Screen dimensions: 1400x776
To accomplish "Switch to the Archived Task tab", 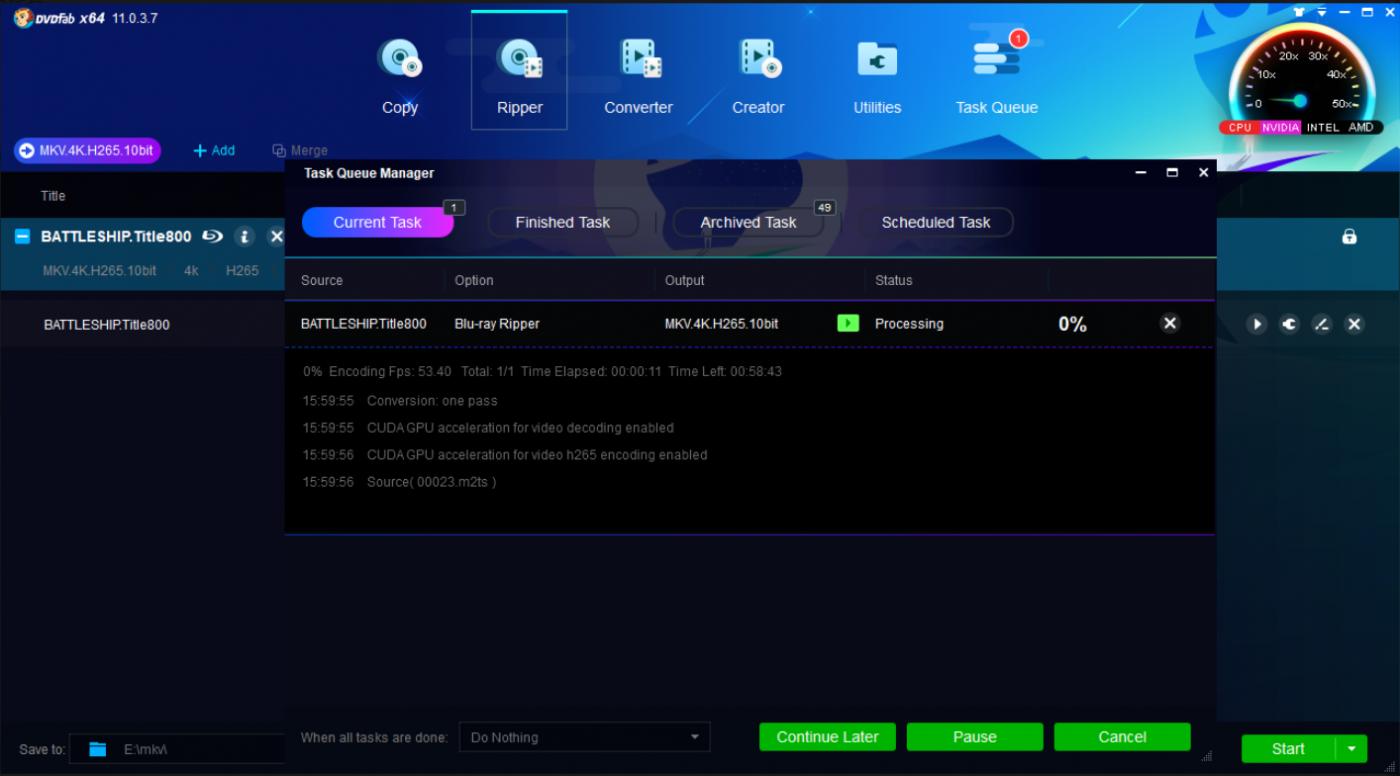I will click(x=748, y=222).
